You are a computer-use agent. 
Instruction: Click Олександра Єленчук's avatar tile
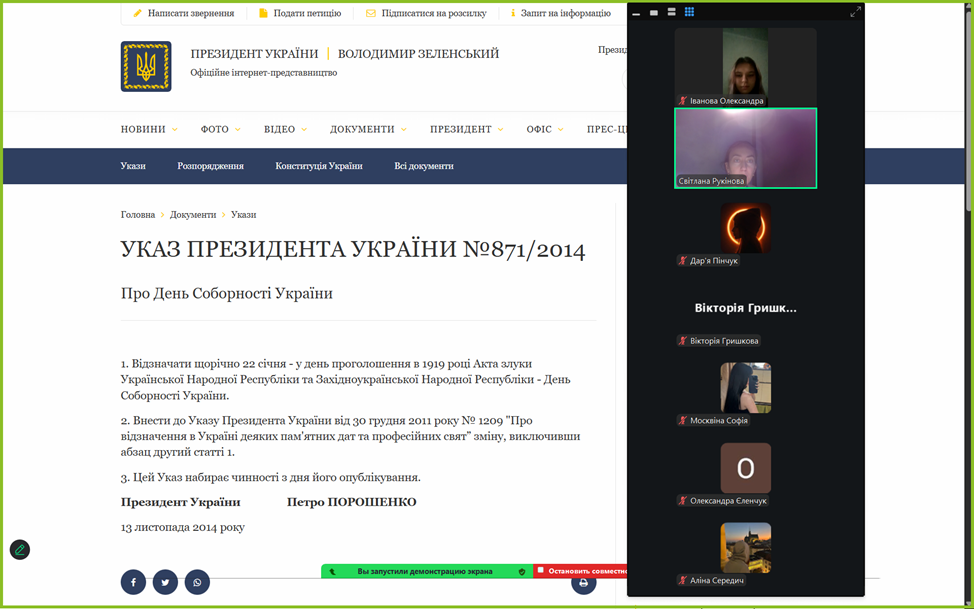[x=745, y=468]
